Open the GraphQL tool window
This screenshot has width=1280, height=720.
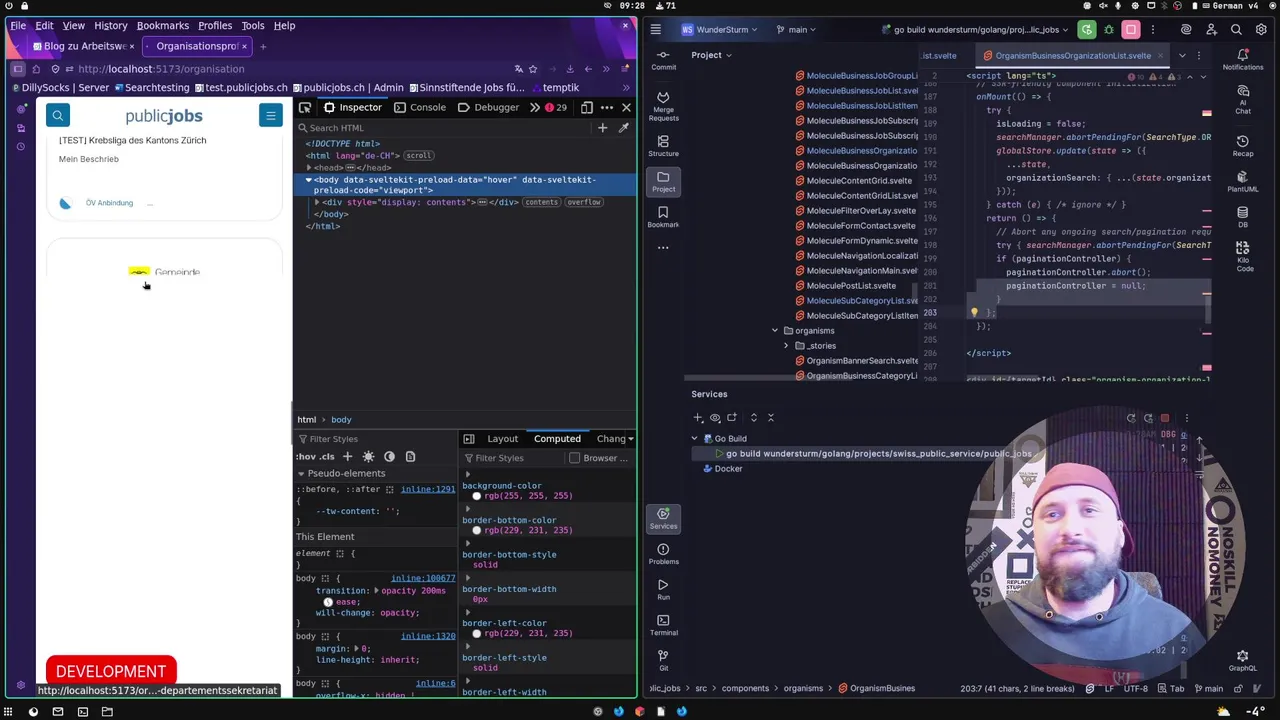(1243, 661)
